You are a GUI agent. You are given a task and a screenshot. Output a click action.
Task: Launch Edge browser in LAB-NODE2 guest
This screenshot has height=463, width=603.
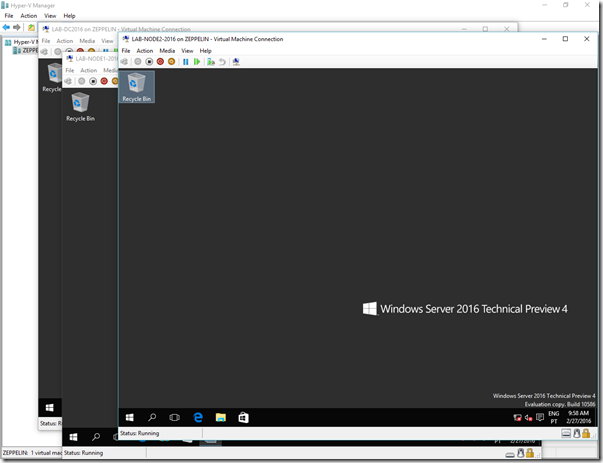(x=198, y=417)
